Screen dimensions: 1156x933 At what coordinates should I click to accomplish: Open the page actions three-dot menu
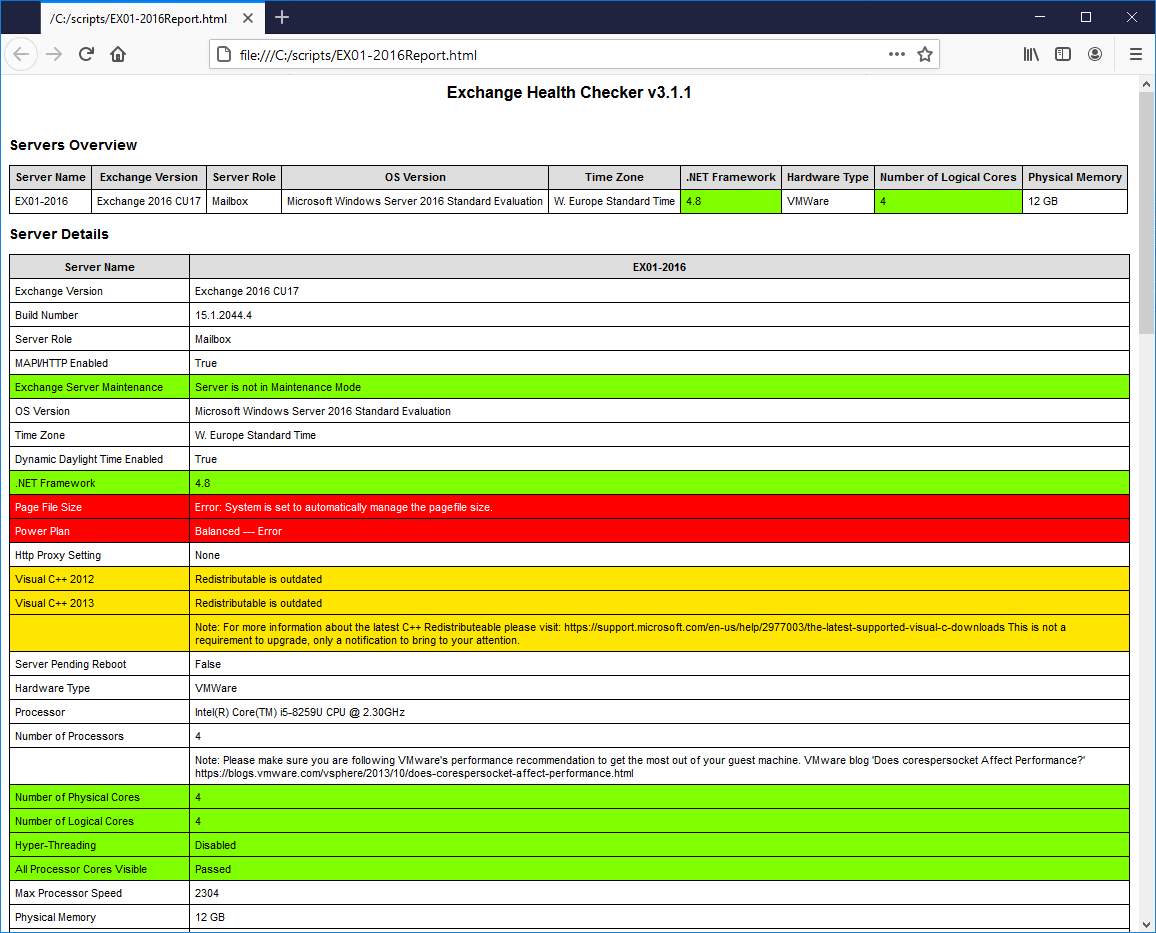[896, 55]
